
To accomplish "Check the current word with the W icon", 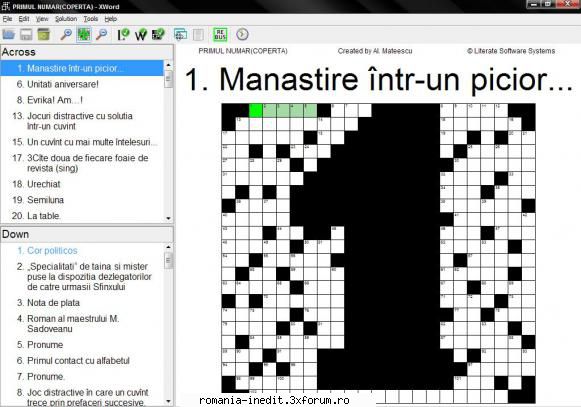I will 141,34.
